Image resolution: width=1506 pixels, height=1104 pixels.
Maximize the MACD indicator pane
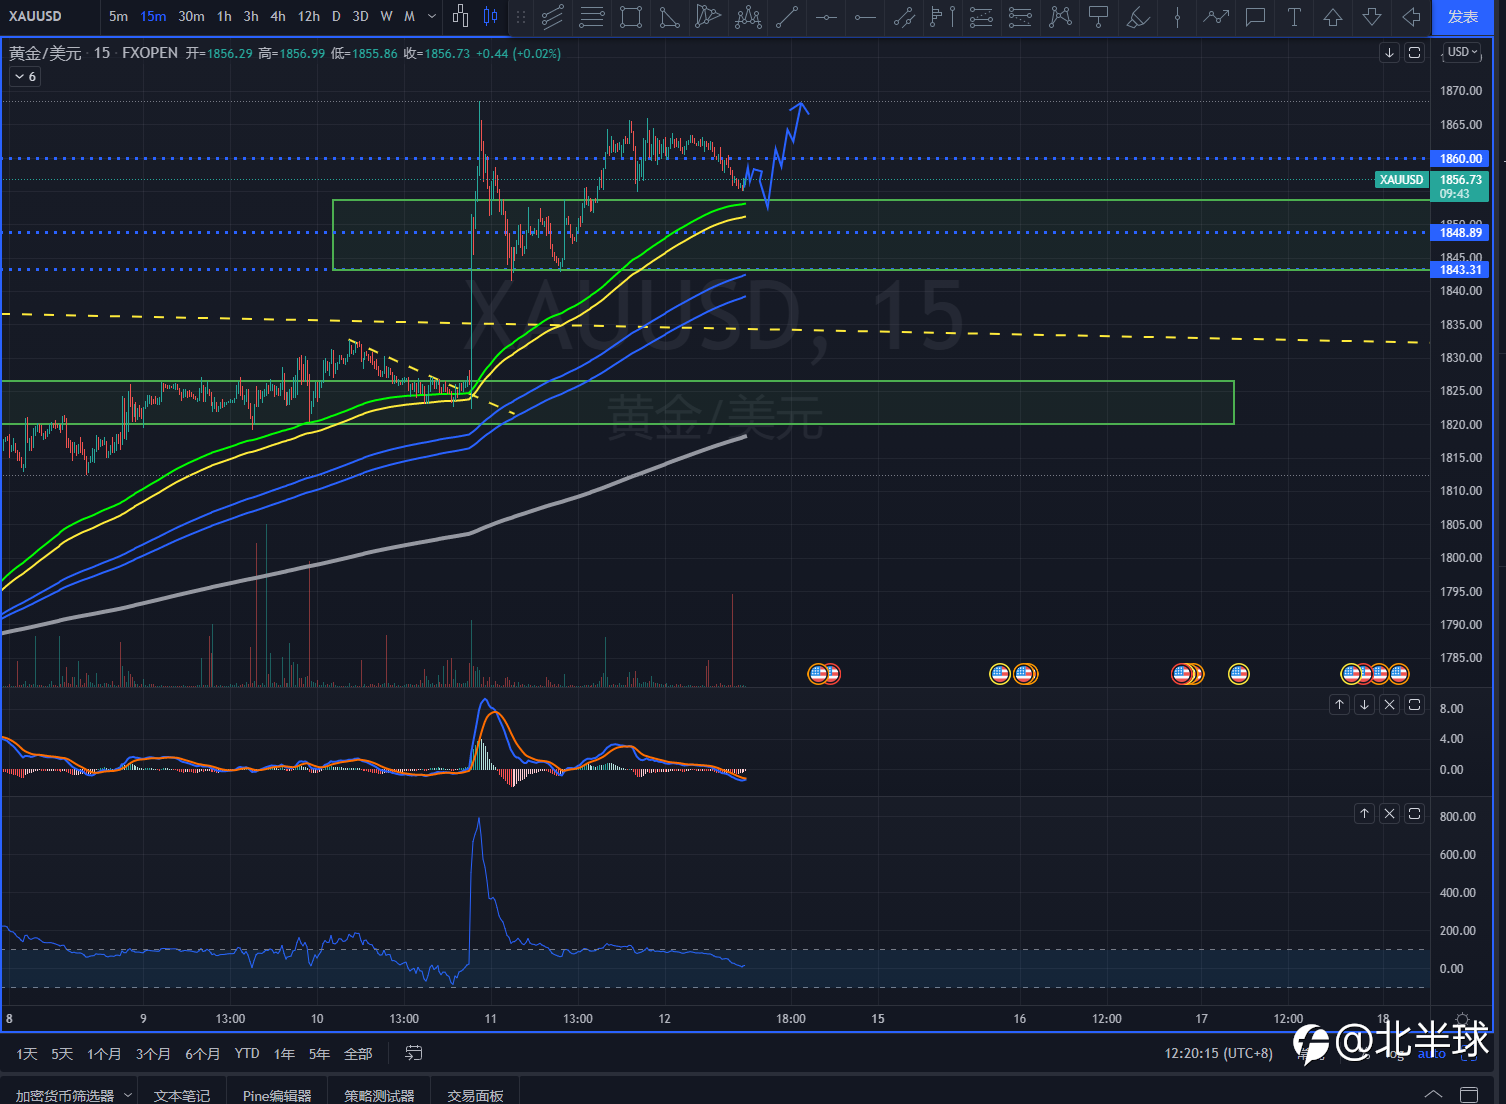[1415, 705]
